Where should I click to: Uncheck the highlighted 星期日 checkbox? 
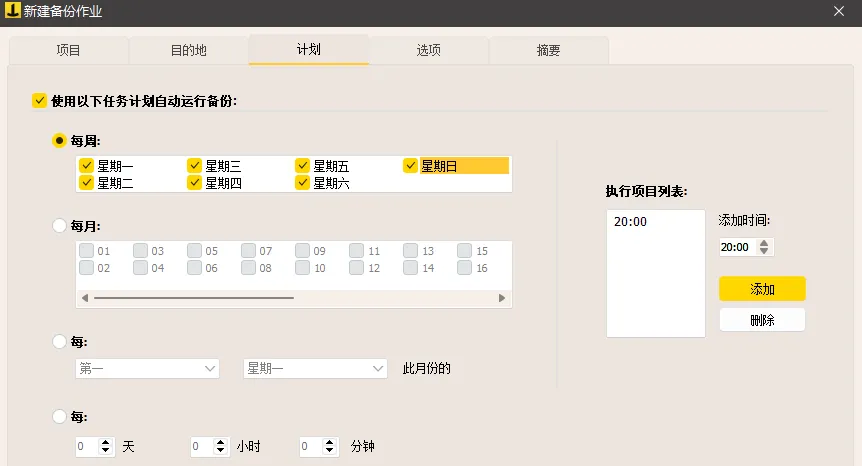pos(410,165)
